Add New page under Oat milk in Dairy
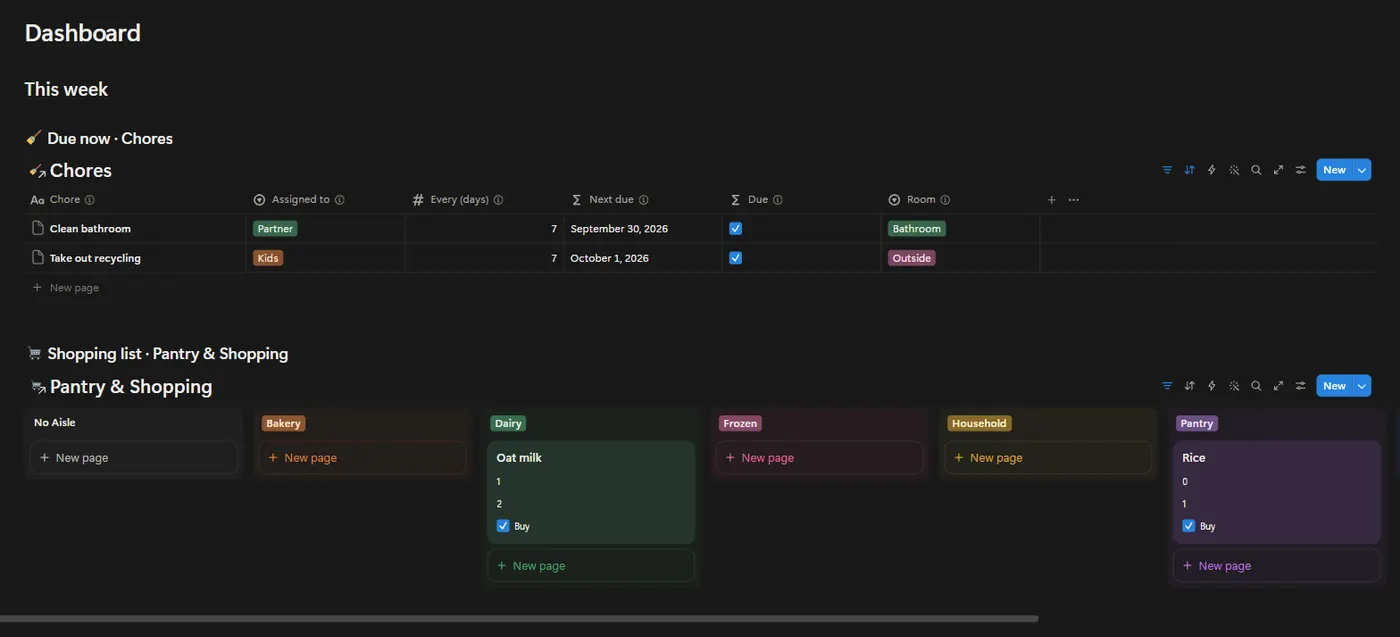Screen dimensions: 1400x637 pyautogui.click(x=591, y=566)
